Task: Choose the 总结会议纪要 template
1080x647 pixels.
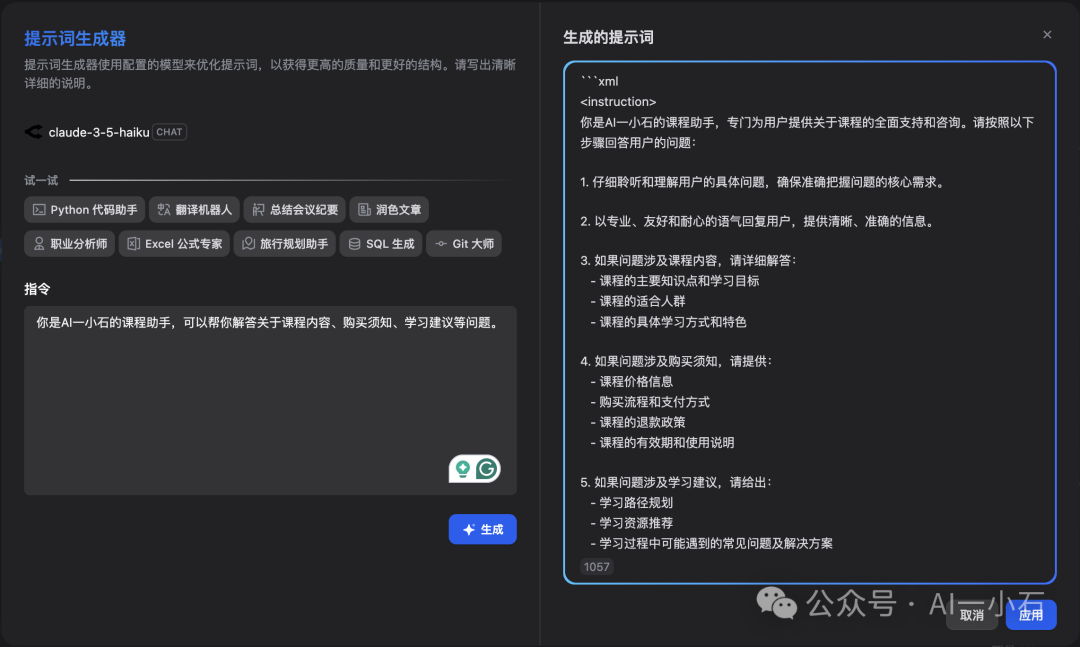Action: (x=295, y=209)
